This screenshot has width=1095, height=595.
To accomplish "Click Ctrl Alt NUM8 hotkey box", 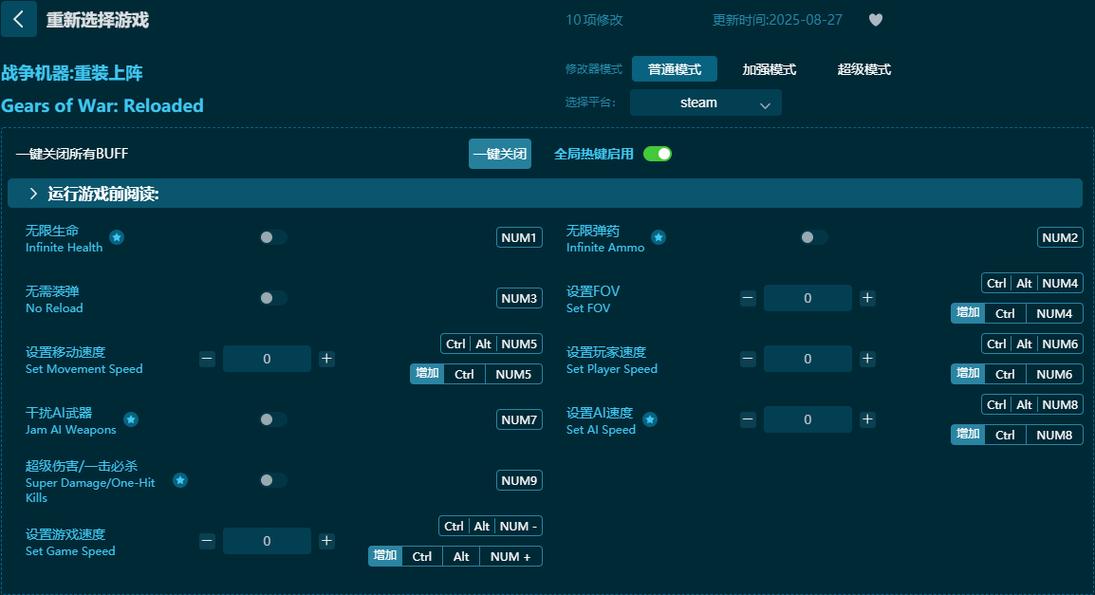I will click(1032, 404).
